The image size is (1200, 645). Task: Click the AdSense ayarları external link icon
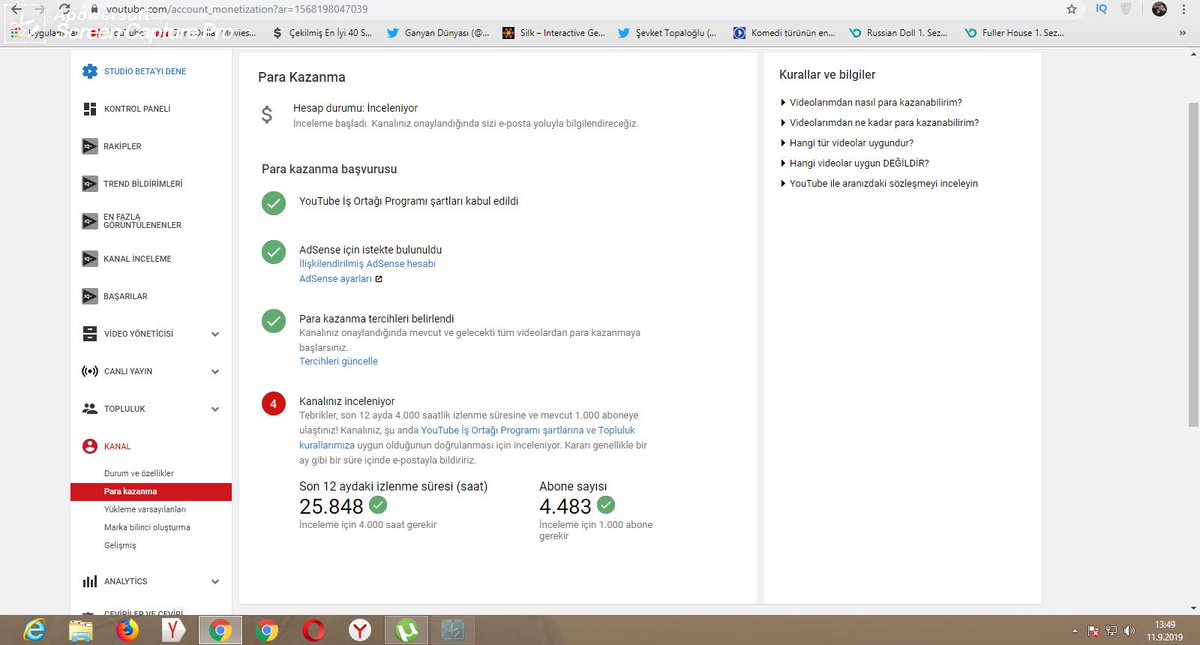coord(378,279)
